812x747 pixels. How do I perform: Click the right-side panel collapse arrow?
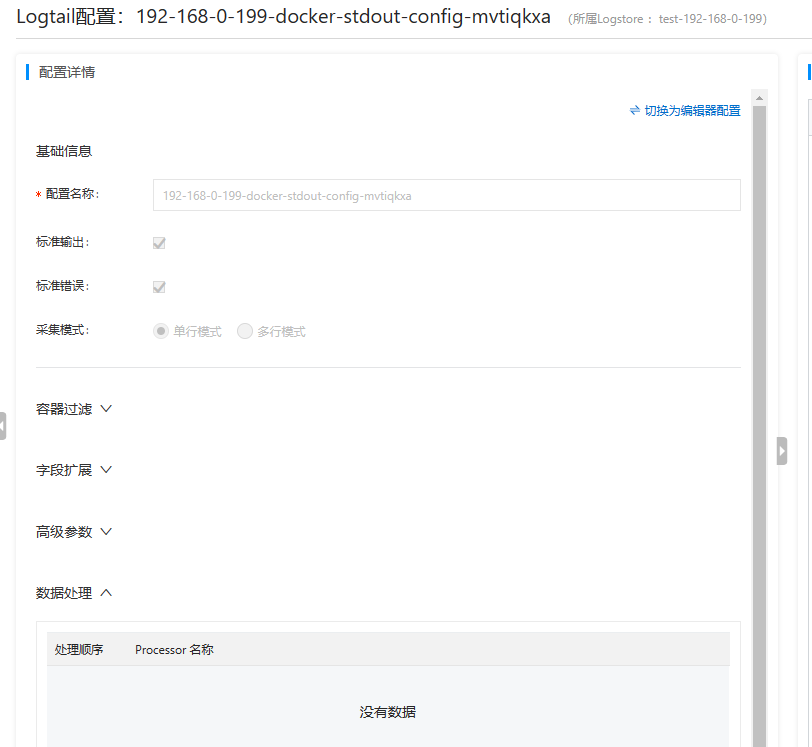pos(782,451)
